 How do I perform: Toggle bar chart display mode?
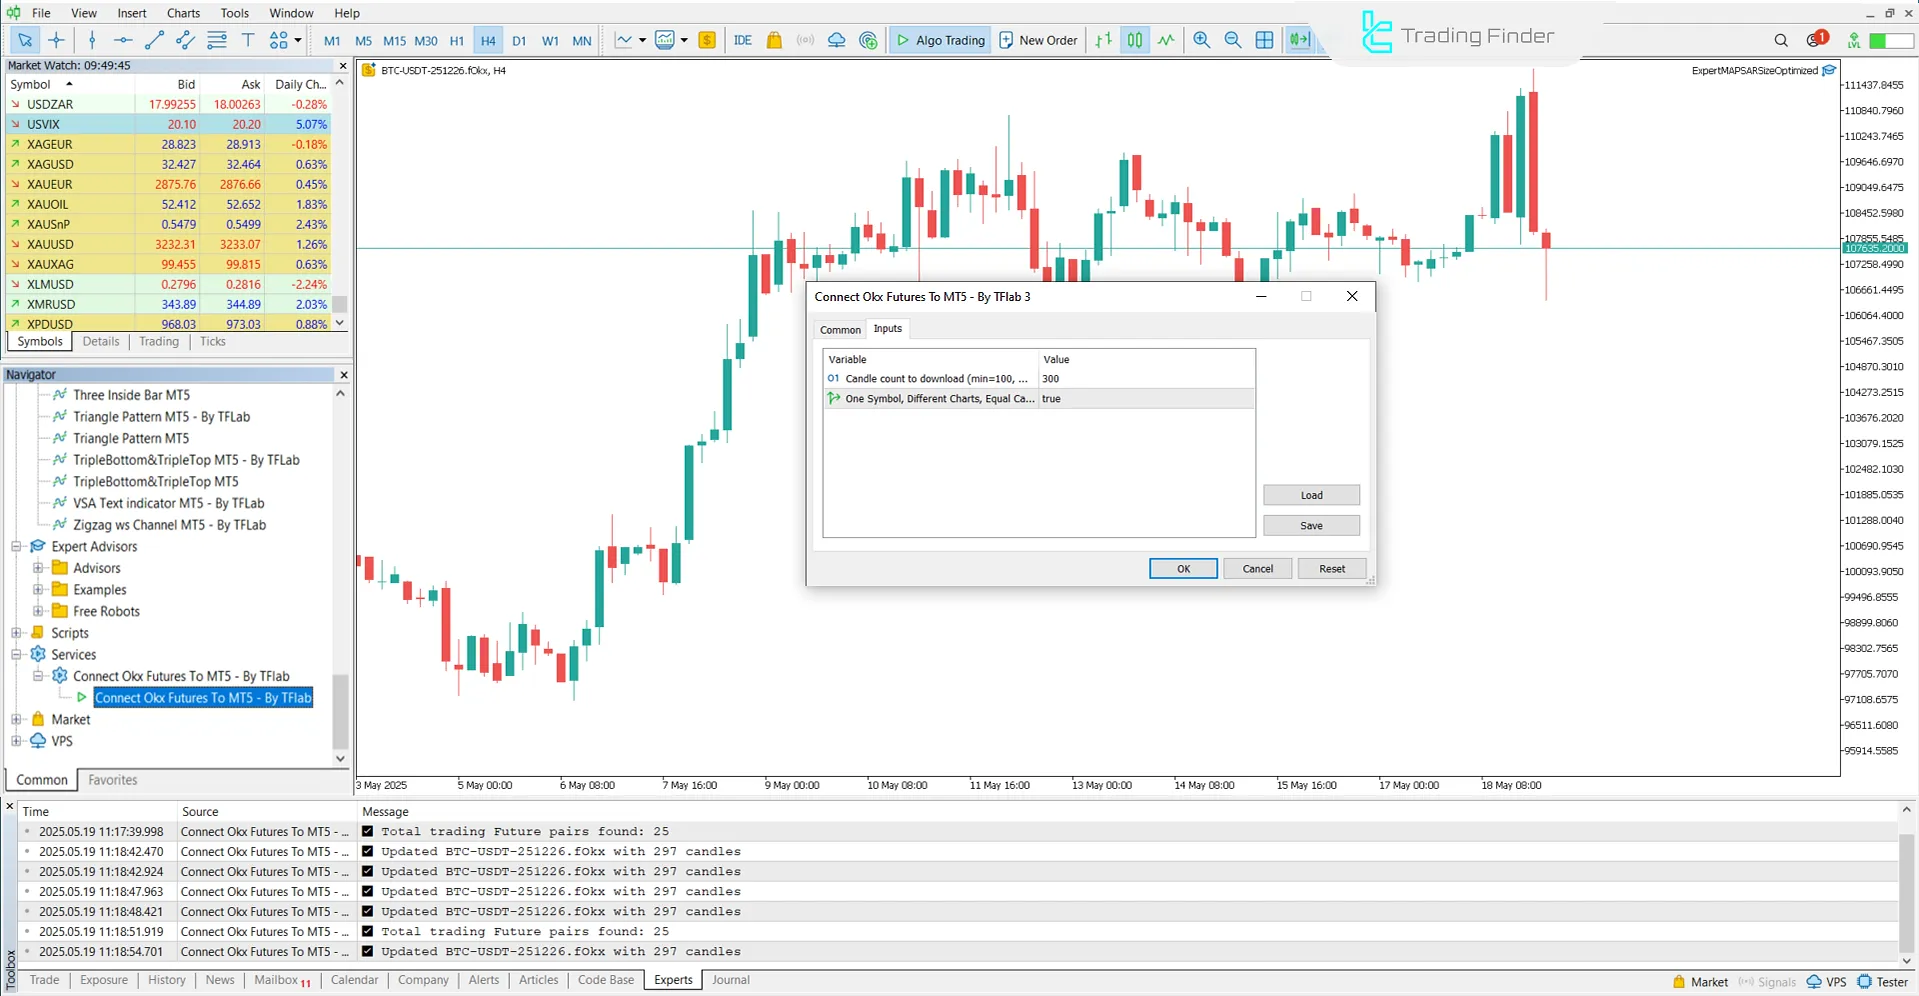click(1103, 40)
